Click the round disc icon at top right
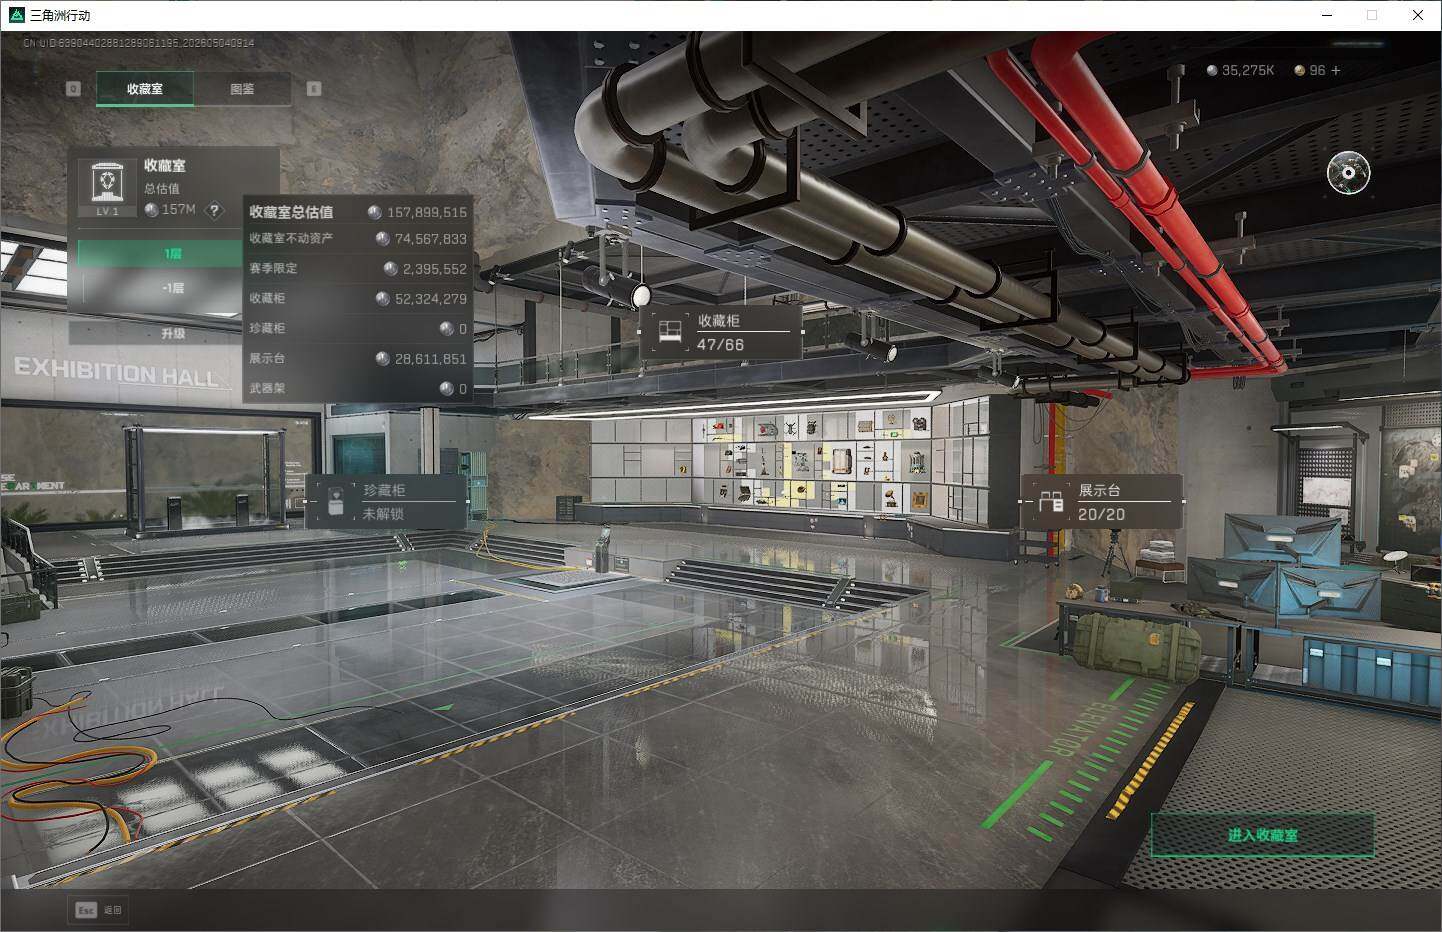1442x932 pixels. point(1348,173)
